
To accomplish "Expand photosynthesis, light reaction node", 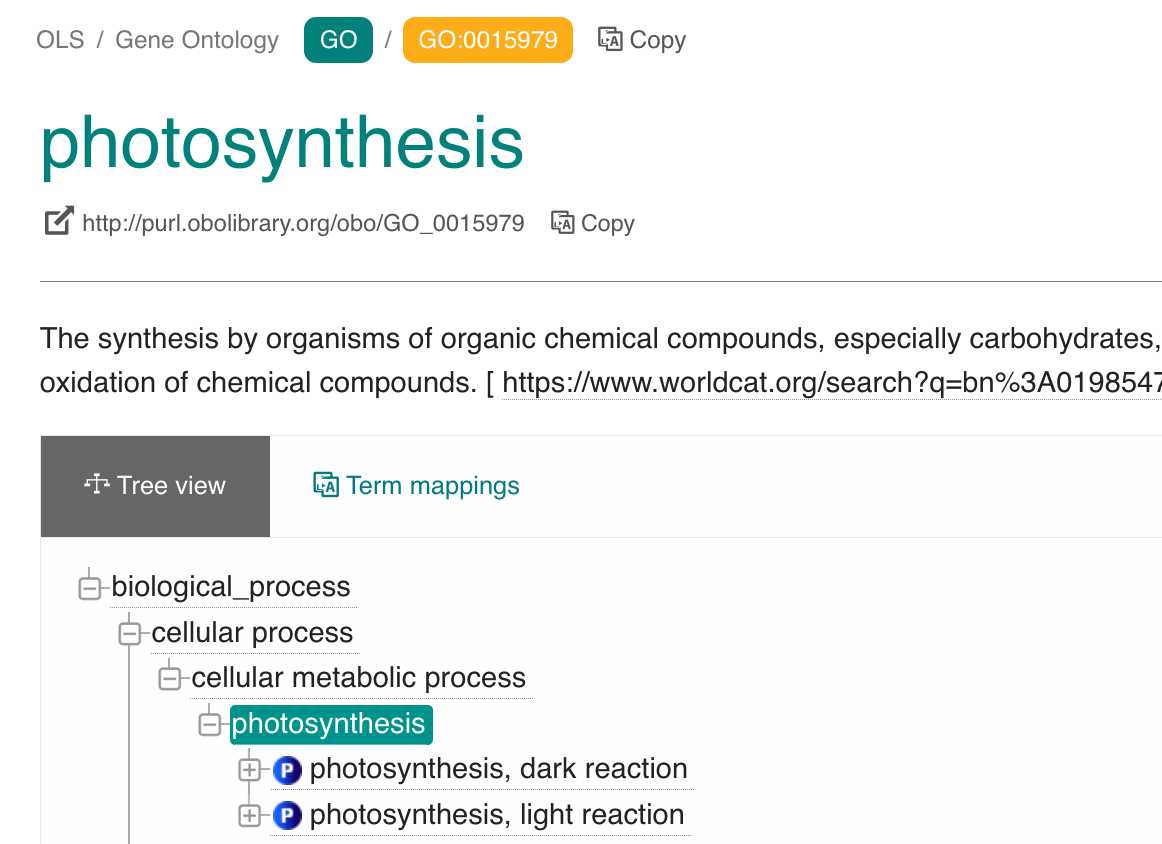I will (x=250, y=816).
